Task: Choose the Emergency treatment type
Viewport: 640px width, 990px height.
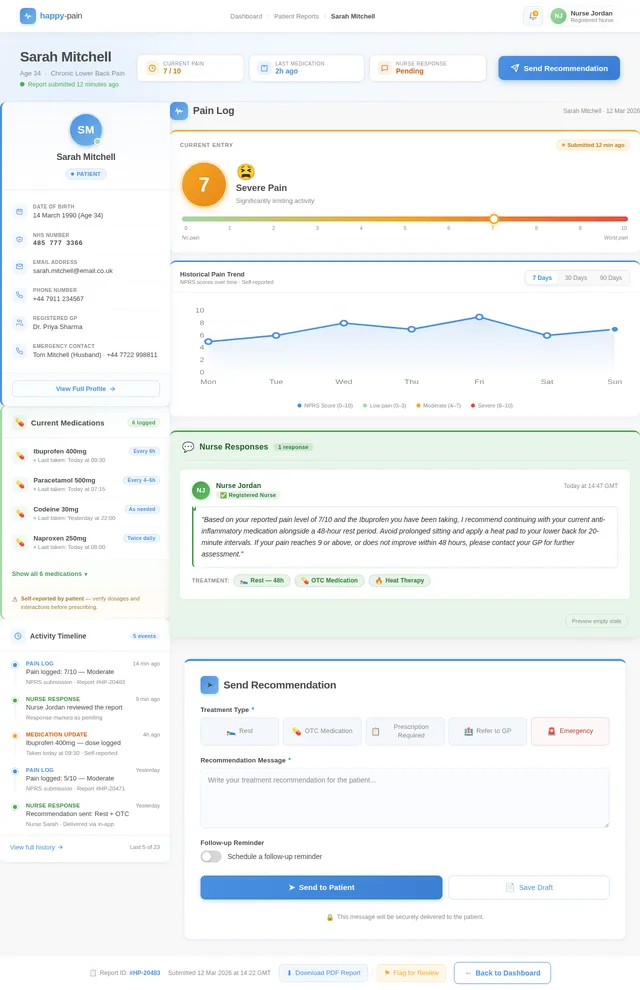Action: click(x=569, y=731)
